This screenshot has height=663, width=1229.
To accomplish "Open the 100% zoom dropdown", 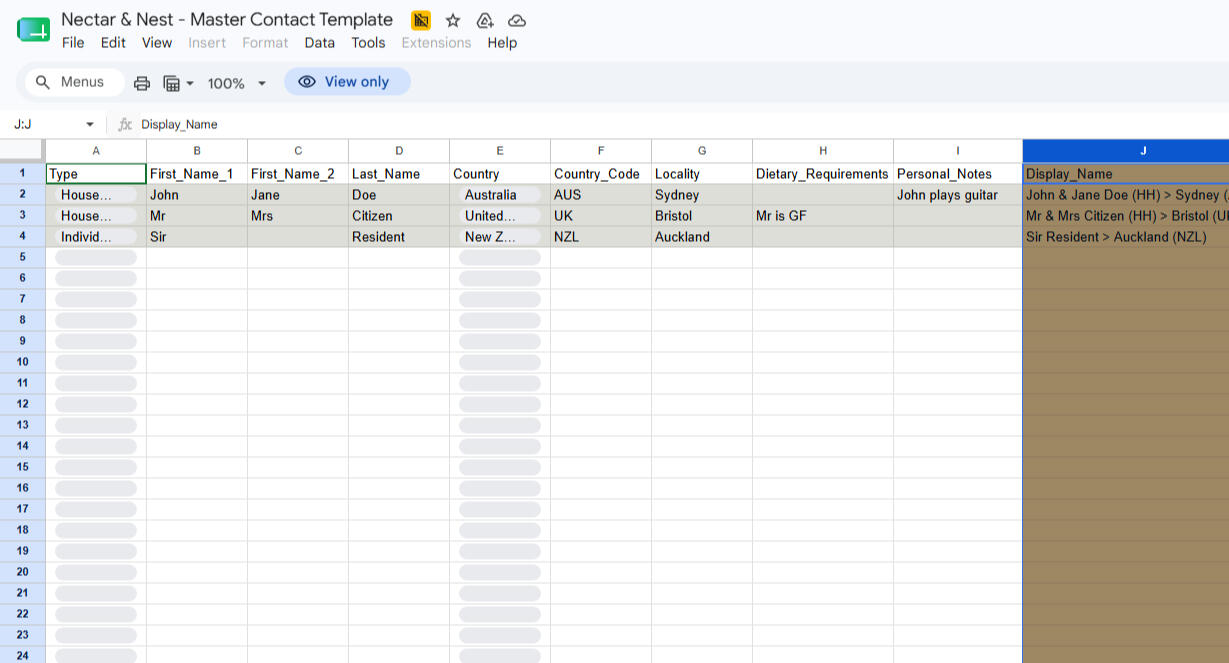I will (x=237, y=83).
